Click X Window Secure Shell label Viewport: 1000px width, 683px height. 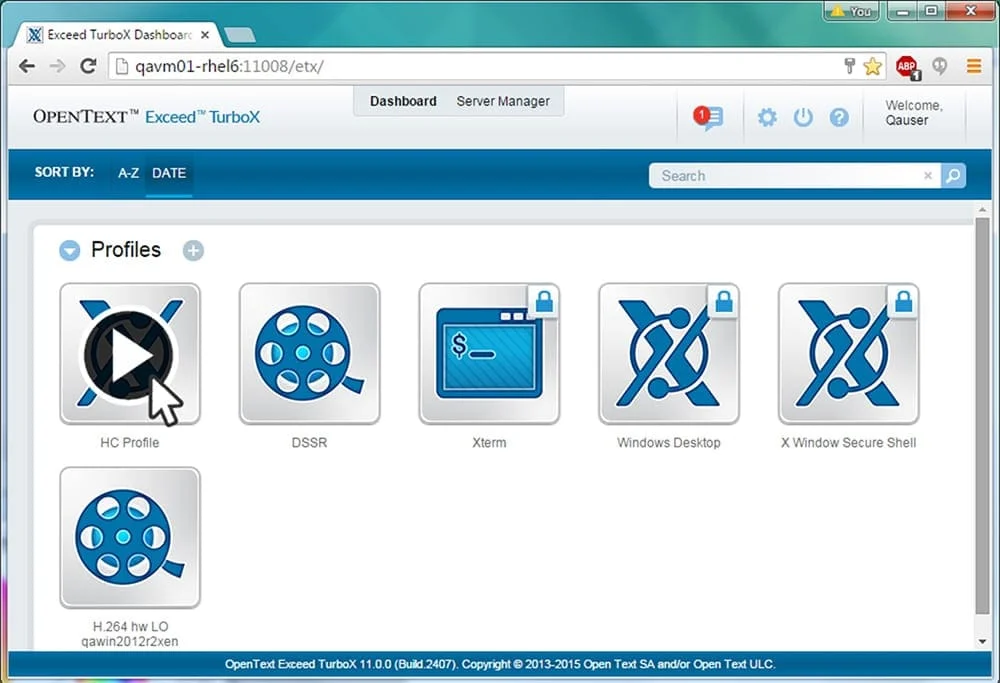coord(849,443)
